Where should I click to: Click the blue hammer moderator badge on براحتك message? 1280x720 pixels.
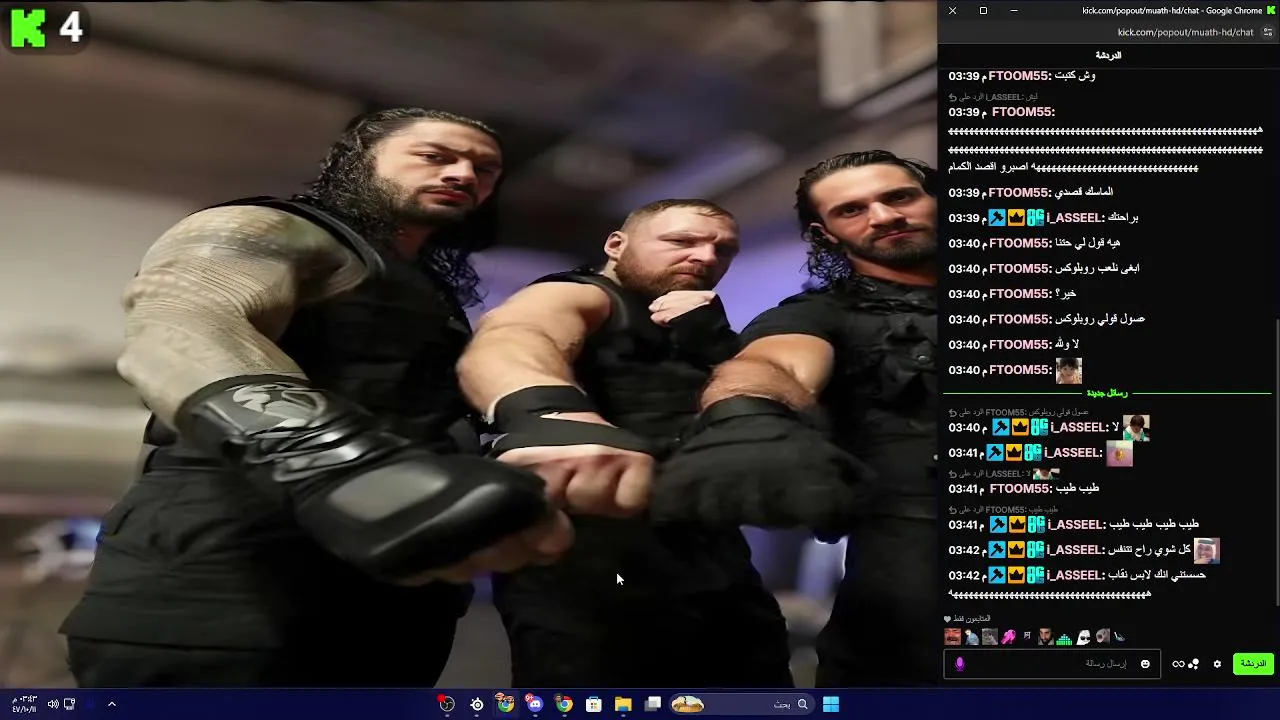(x=997, y=218)
